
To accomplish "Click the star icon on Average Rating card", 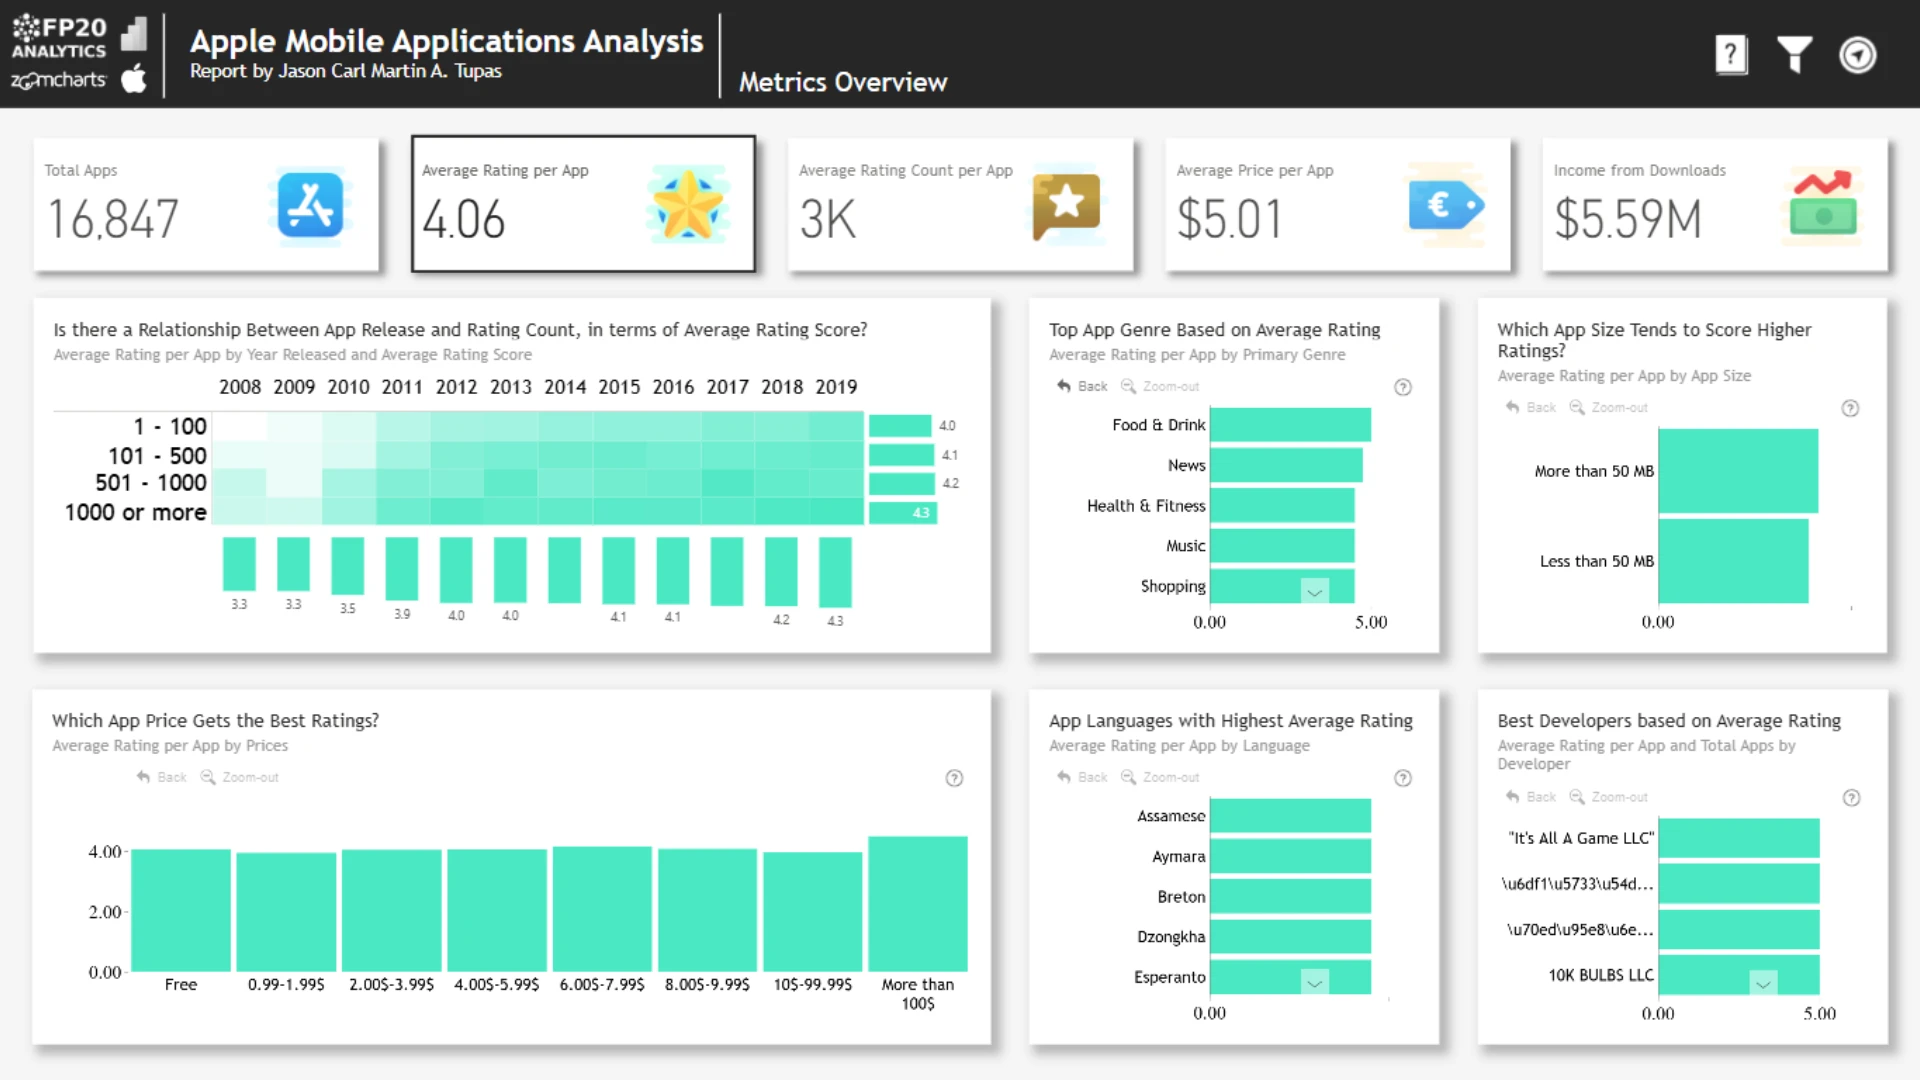I will pyautogui.click(x=687, y=205).
